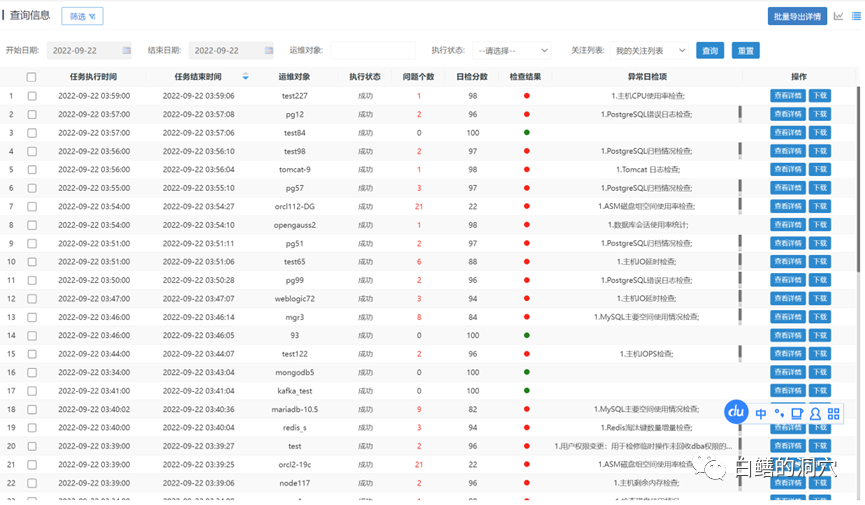Click the input method user account icon
Image resolution: width=865 pixels, height=505 pixels.
coord(815,413)
